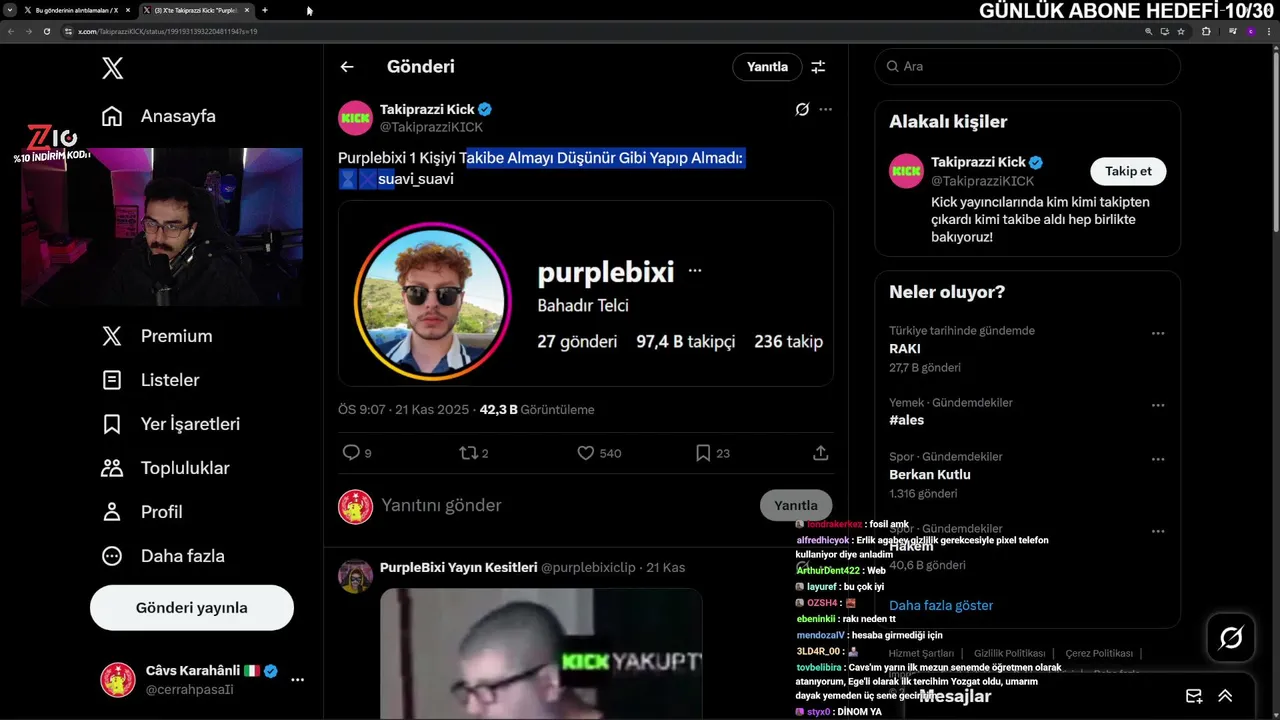
Task: Click the site info icon in the address bar
Action: pos(69,31)
